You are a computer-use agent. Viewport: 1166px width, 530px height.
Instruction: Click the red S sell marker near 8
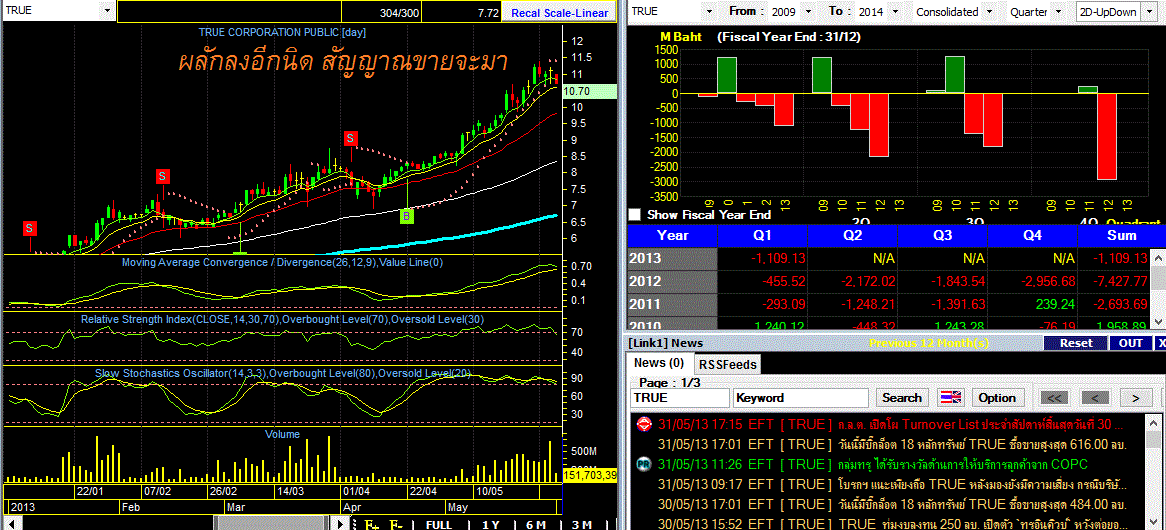(x=163, y=176)
